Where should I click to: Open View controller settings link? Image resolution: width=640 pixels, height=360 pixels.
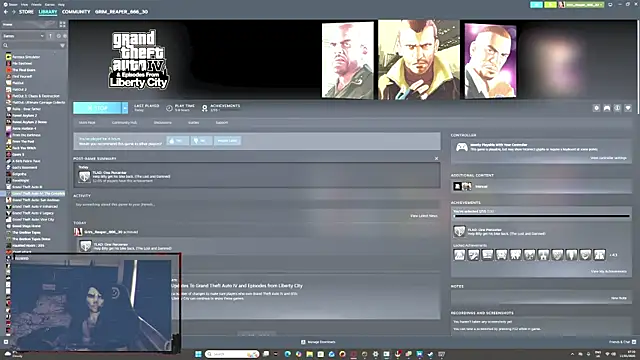click(x=608, y=158)
